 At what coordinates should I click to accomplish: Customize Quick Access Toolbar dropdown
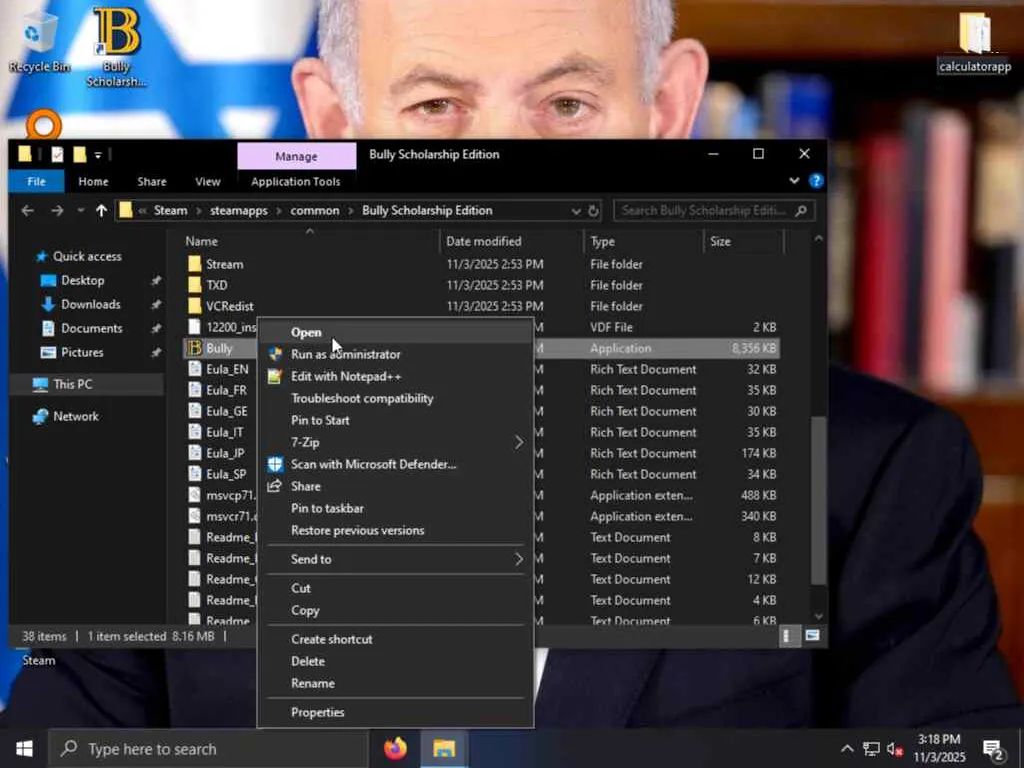point(98,155)
